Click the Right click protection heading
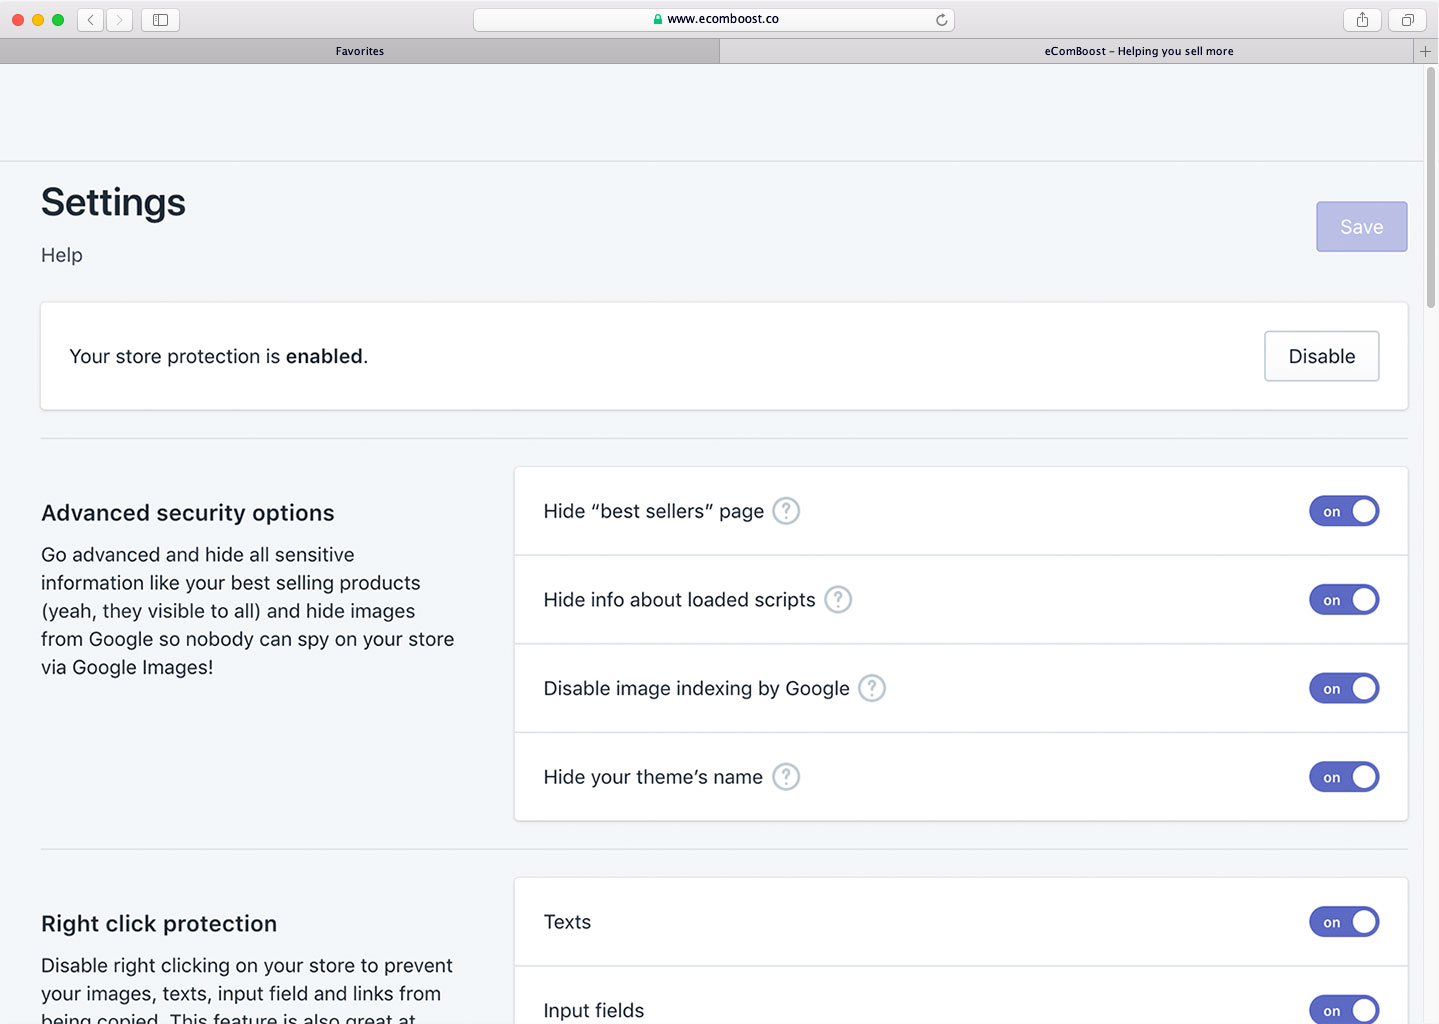Screen dimensions: 1439x1024 [159, 924]
